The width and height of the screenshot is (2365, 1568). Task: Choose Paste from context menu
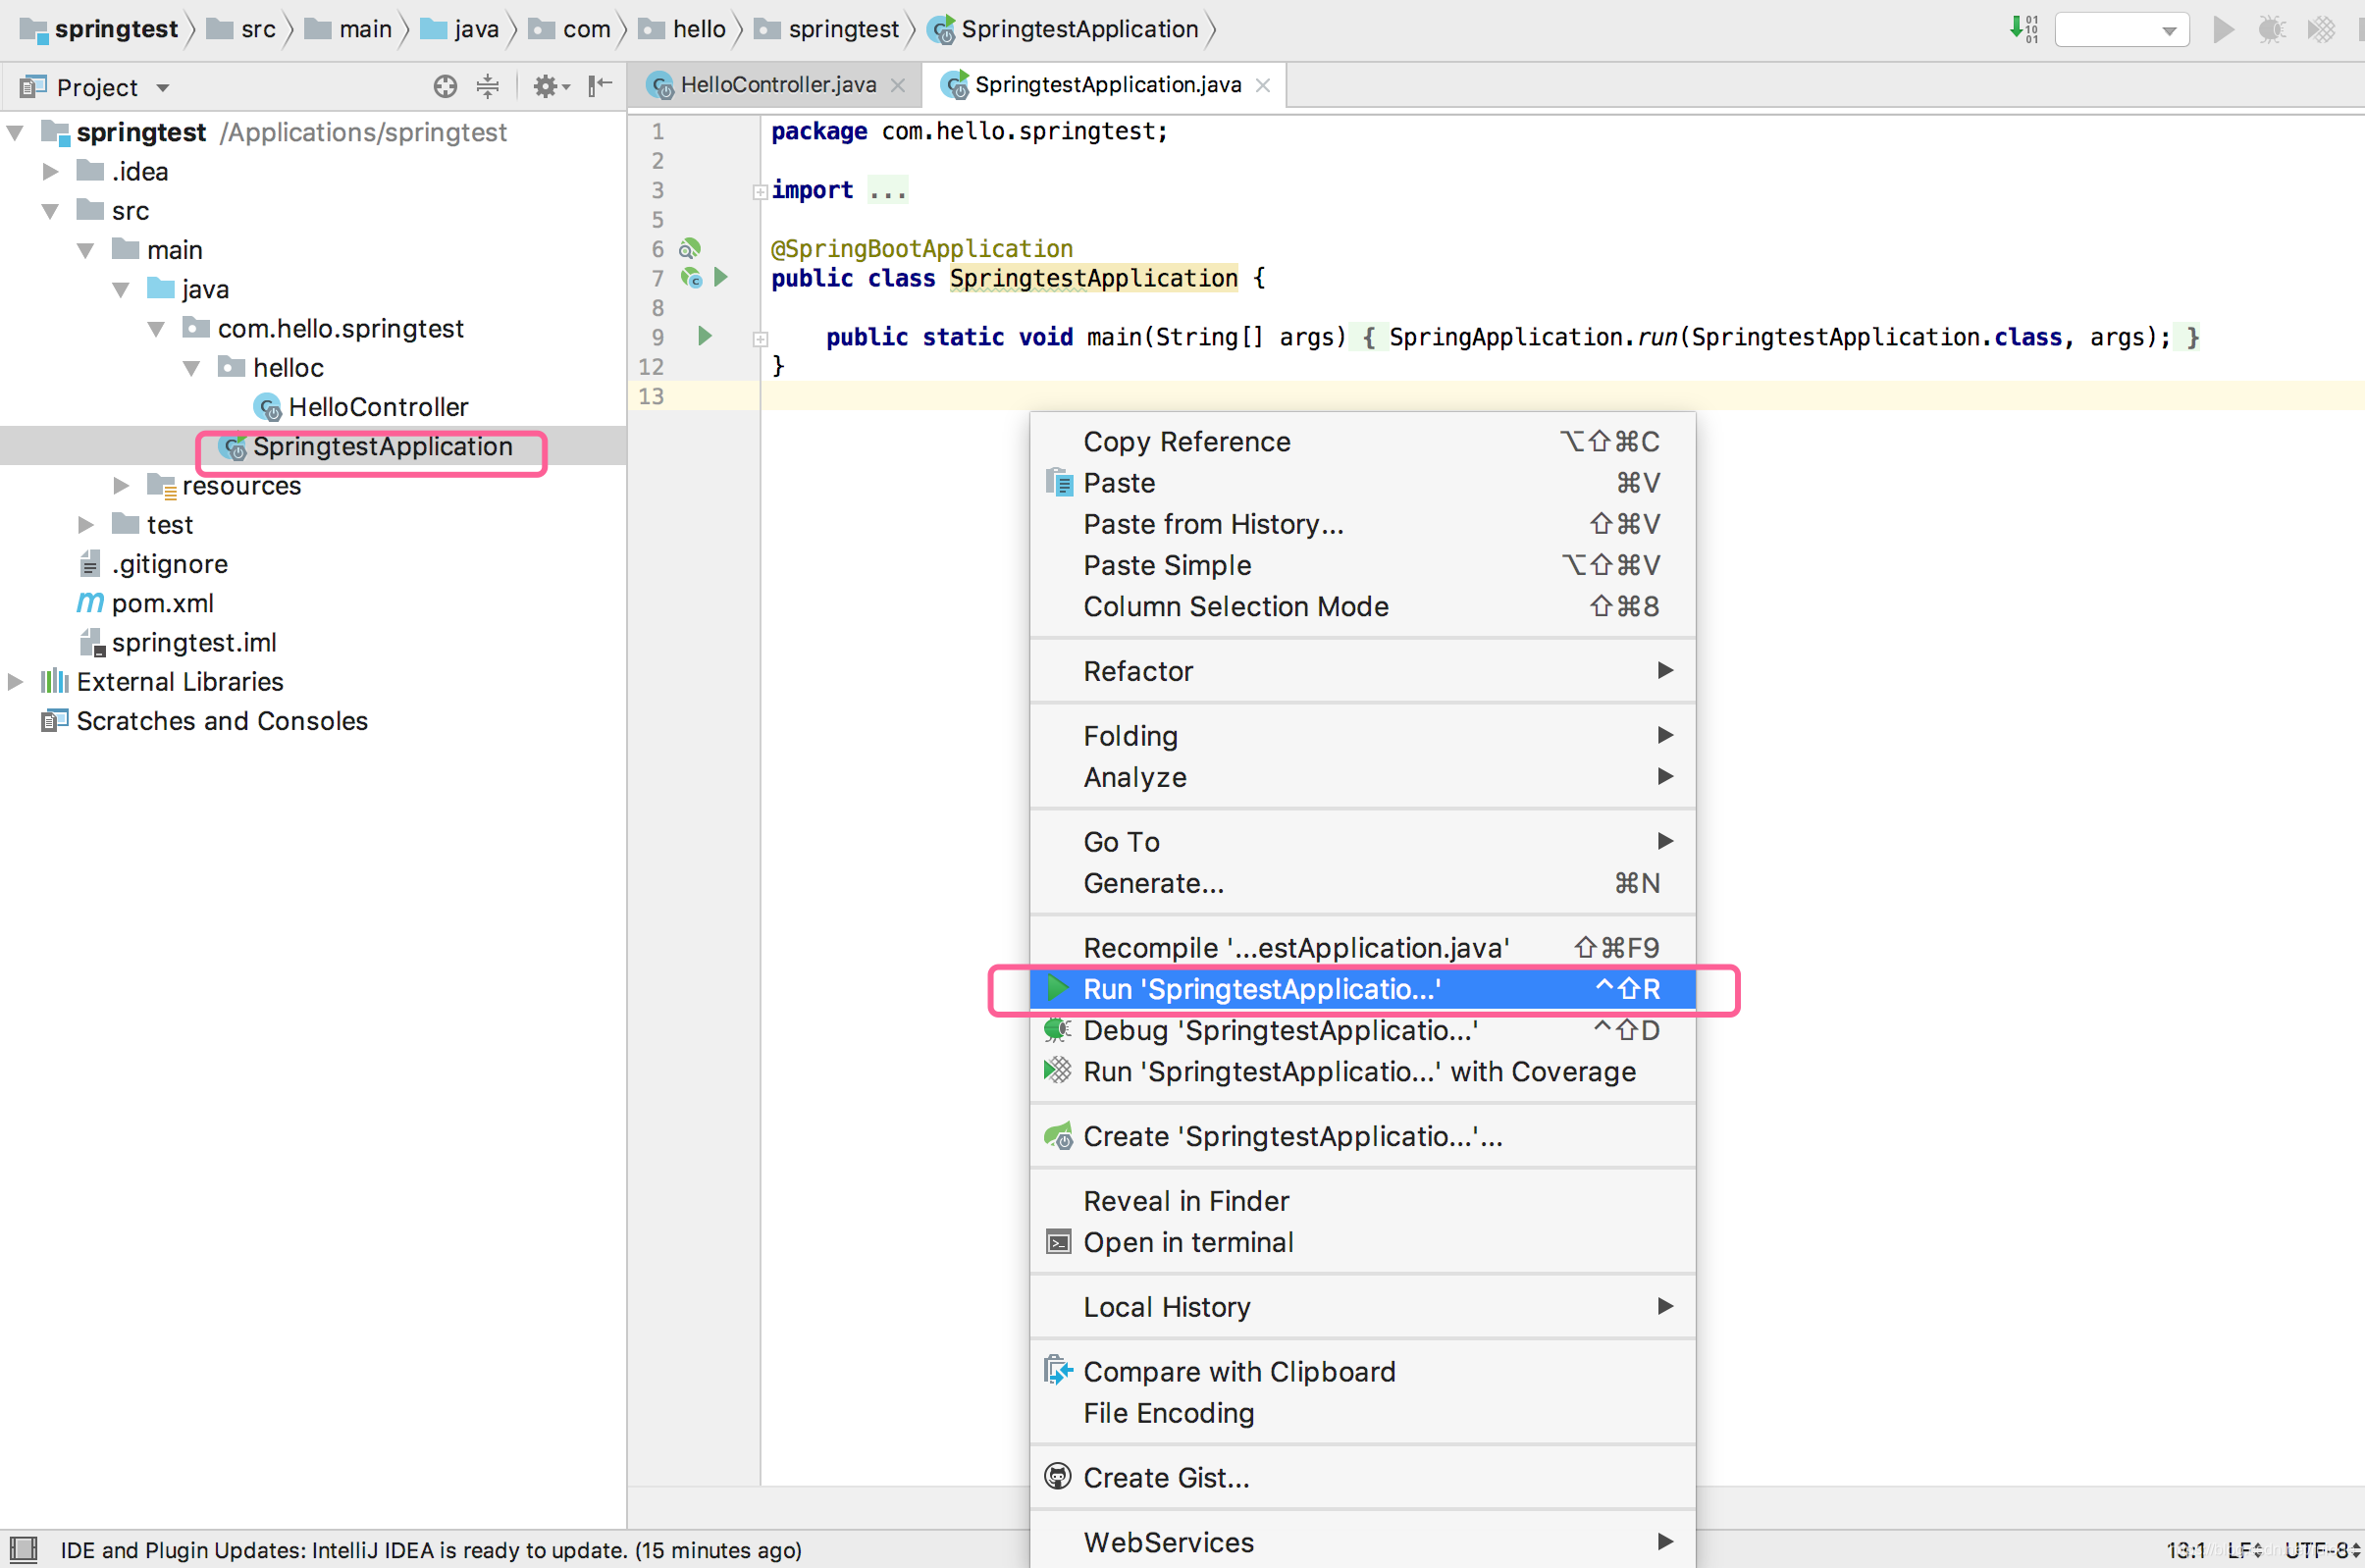click(x=1363, y=483)
